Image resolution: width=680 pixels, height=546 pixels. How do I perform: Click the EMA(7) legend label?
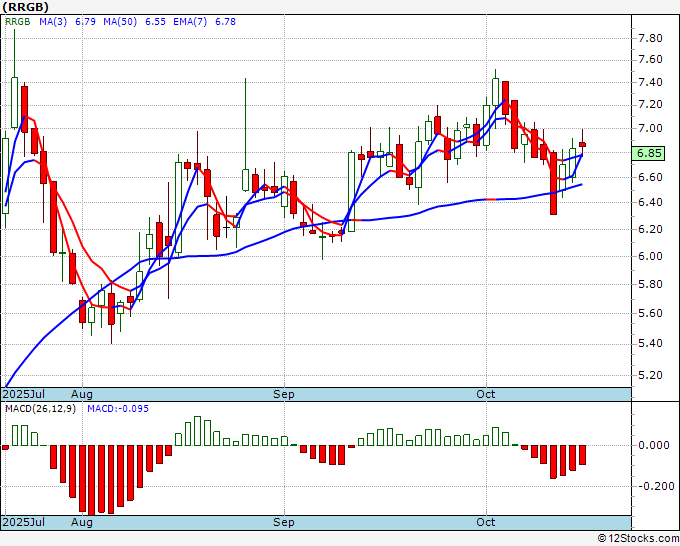[x=190, y=22]
